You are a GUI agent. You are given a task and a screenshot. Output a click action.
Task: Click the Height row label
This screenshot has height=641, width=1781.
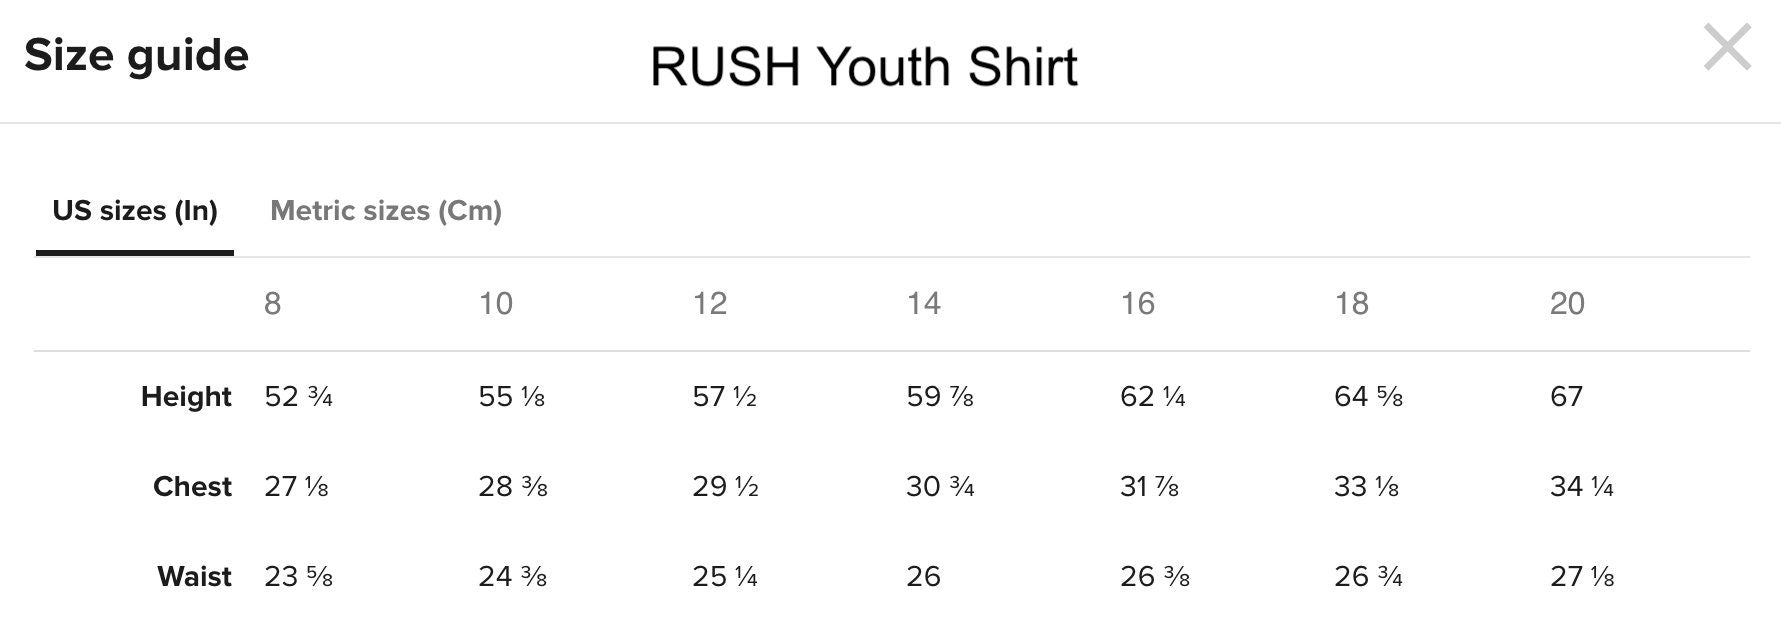[186, 397]
